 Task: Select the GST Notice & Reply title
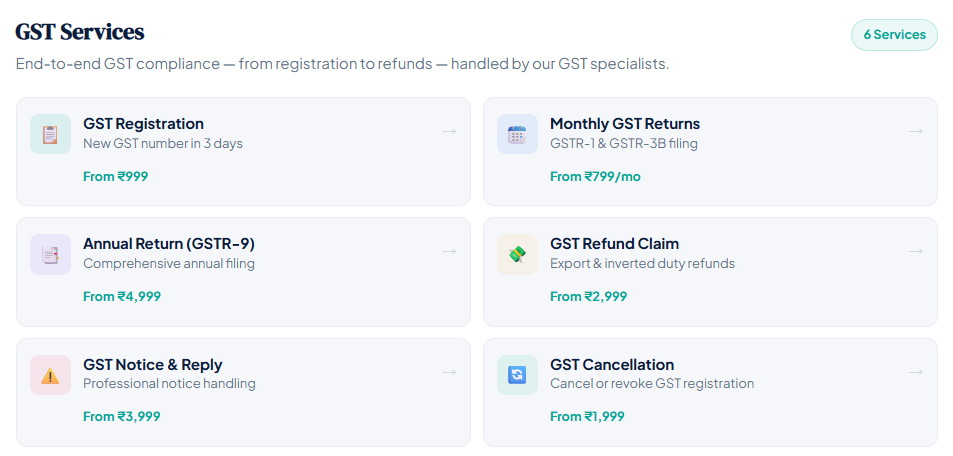(152, 365)
